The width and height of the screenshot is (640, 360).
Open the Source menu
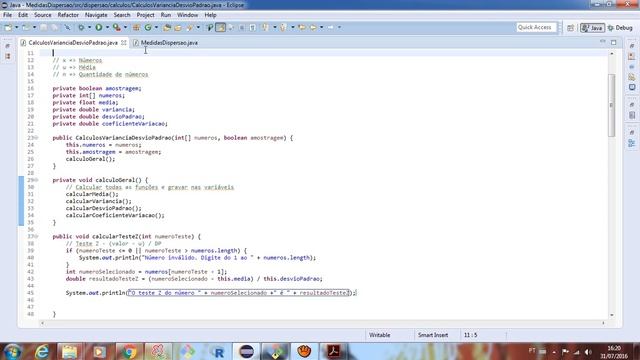(x=43, y=15)
